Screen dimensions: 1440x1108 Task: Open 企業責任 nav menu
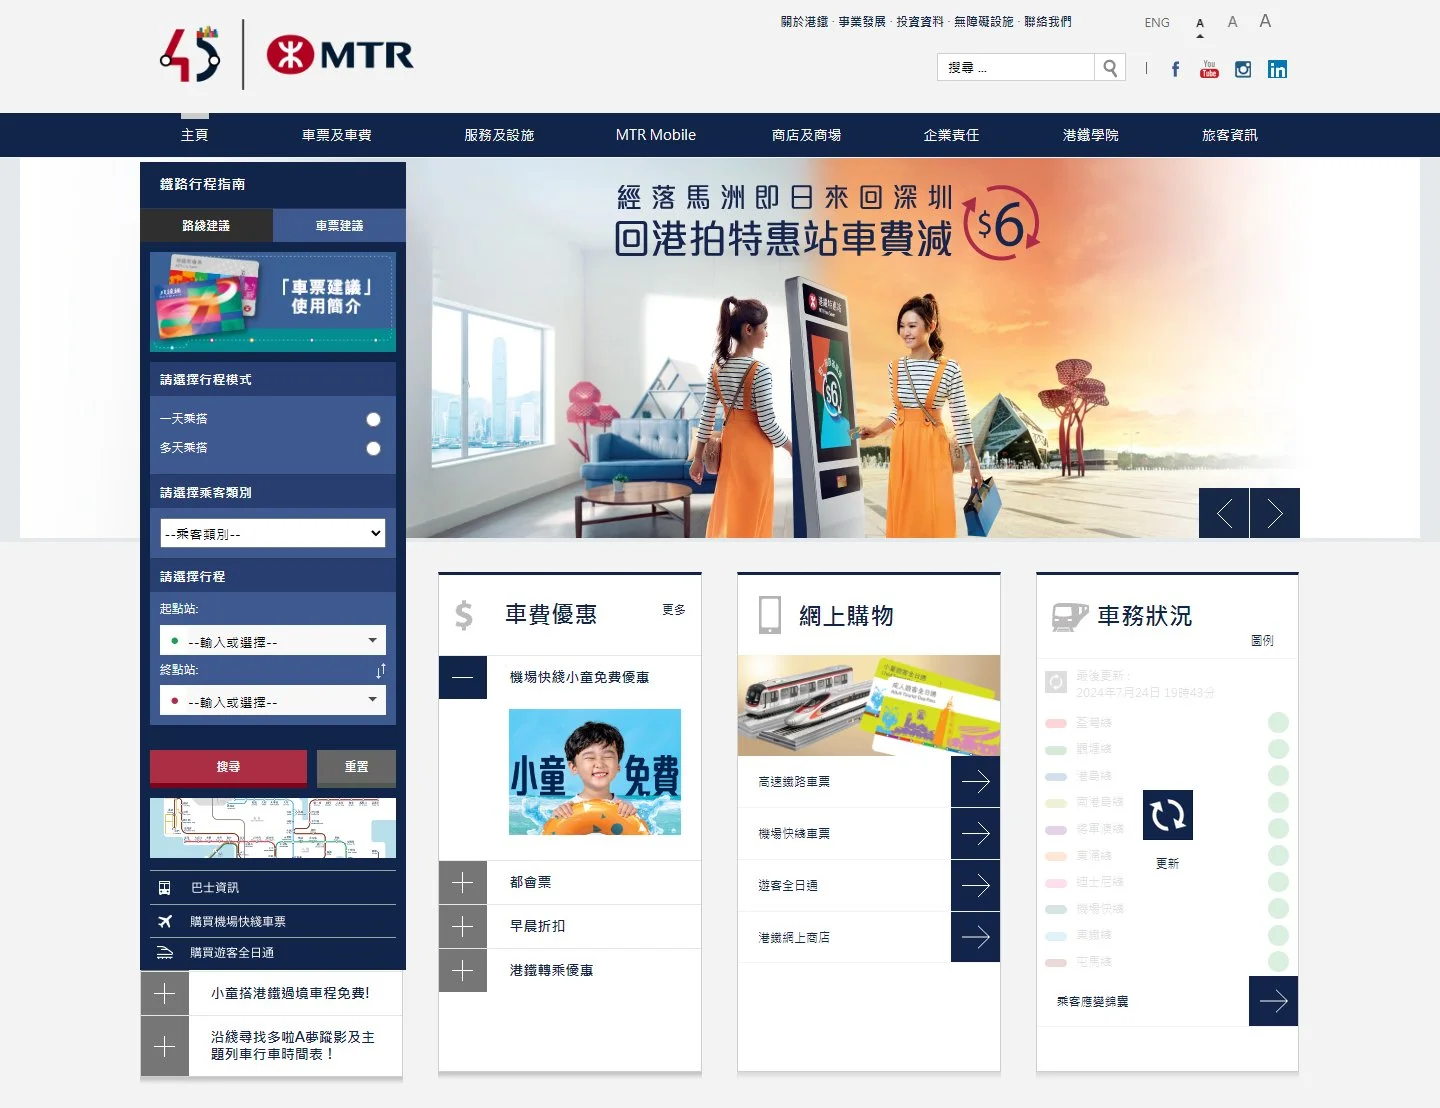[951, 135]
